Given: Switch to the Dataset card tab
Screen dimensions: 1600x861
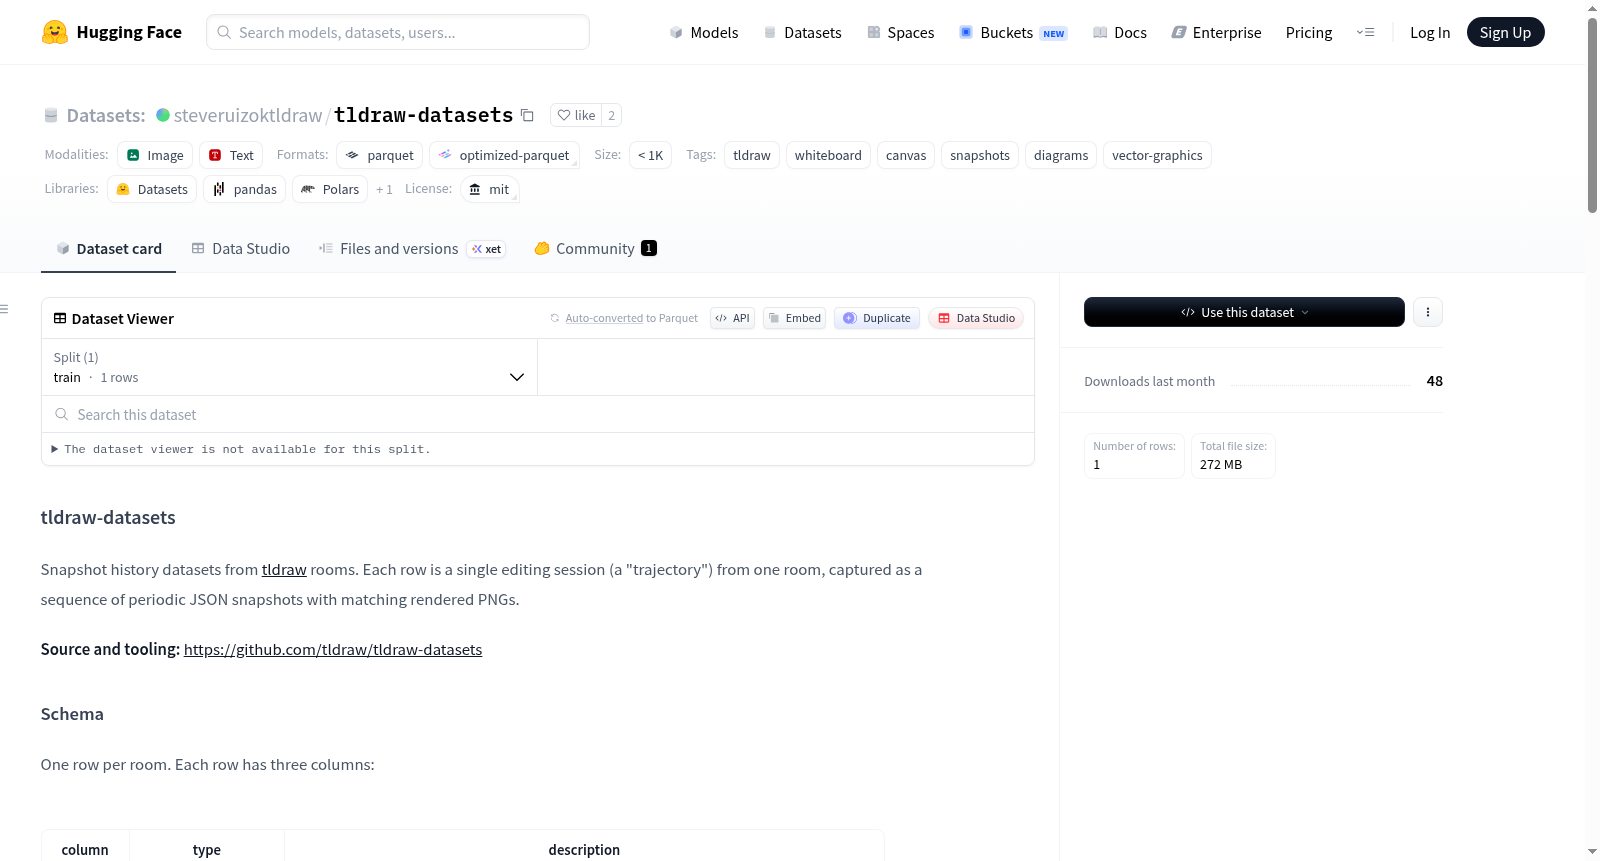Looking at the screenshot, I should (108, 249).
